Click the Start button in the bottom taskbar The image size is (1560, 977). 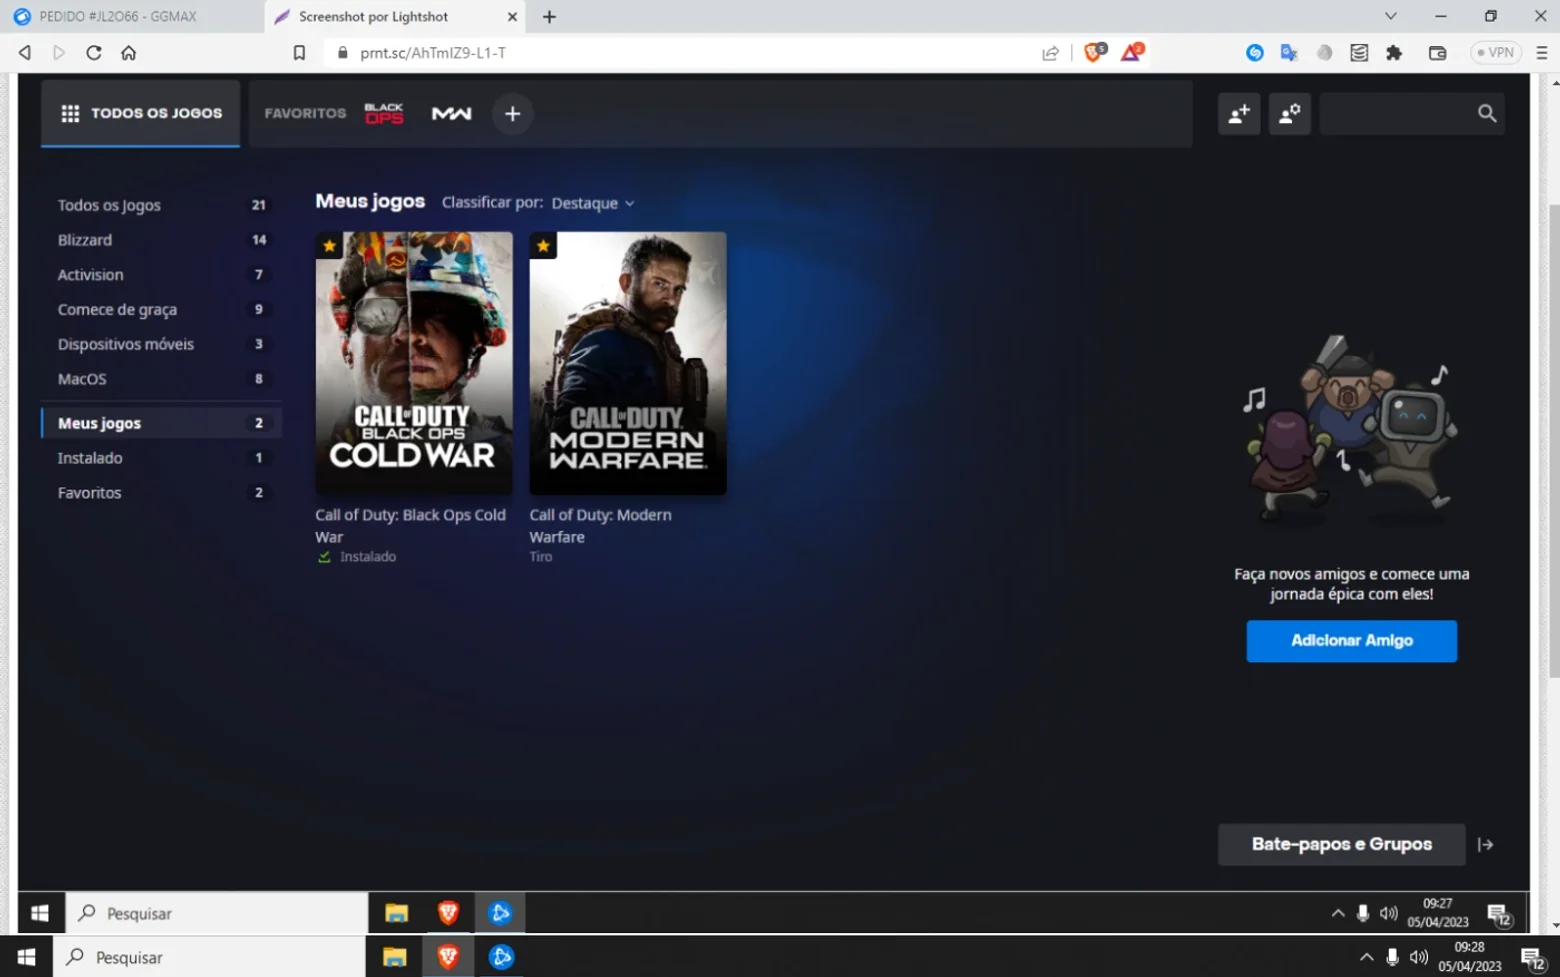[27, 957]
